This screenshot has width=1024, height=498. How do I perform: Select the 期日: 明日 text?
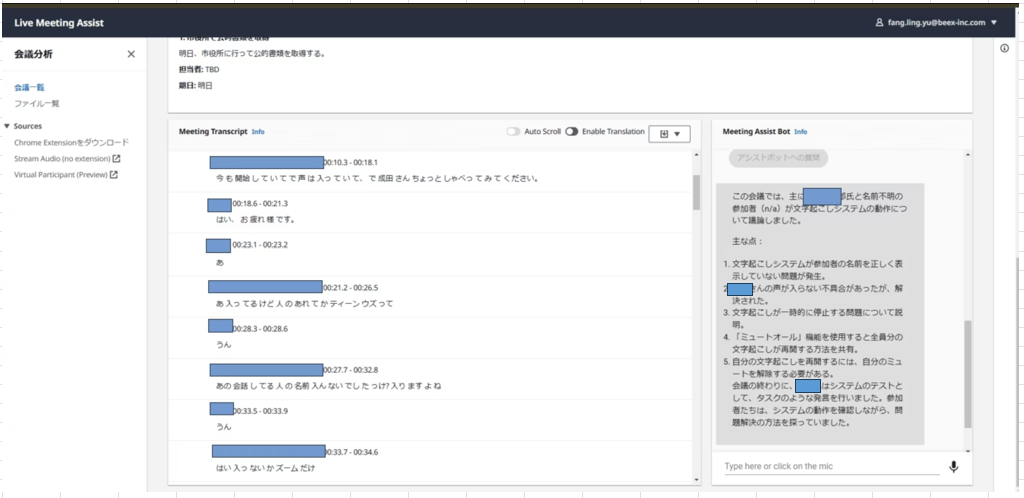pyautogui.click(x=196, y=86)
